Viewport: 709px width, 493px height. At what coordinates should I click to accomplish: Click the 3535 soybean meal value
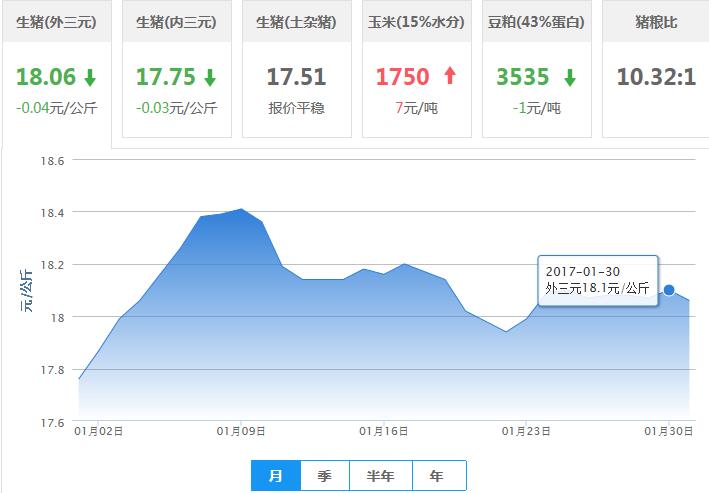pyautogui.click(x=523, y=77)
